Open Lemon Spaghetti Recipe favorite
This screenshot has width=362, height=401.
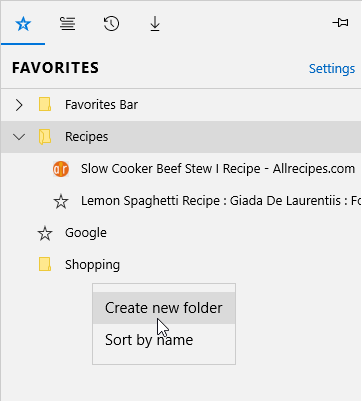pyautogui.click(x=221, y=201)
